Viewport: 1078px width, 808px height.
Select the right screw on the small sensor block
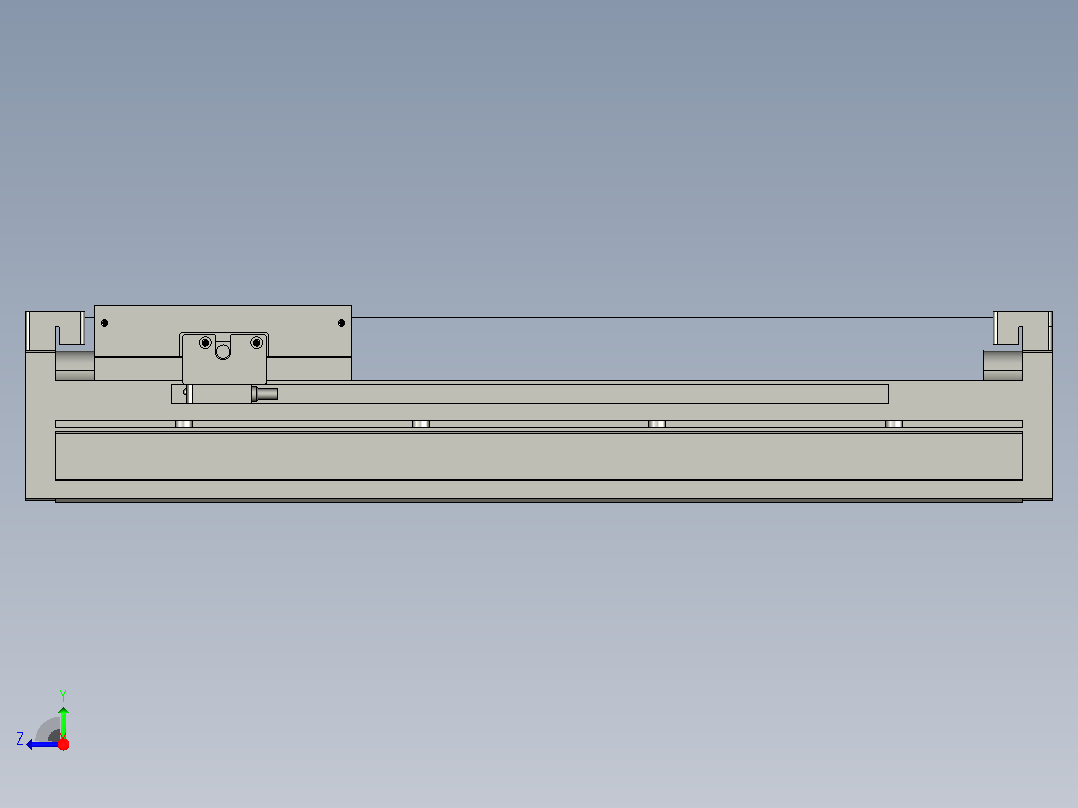[x=256, y=342]
